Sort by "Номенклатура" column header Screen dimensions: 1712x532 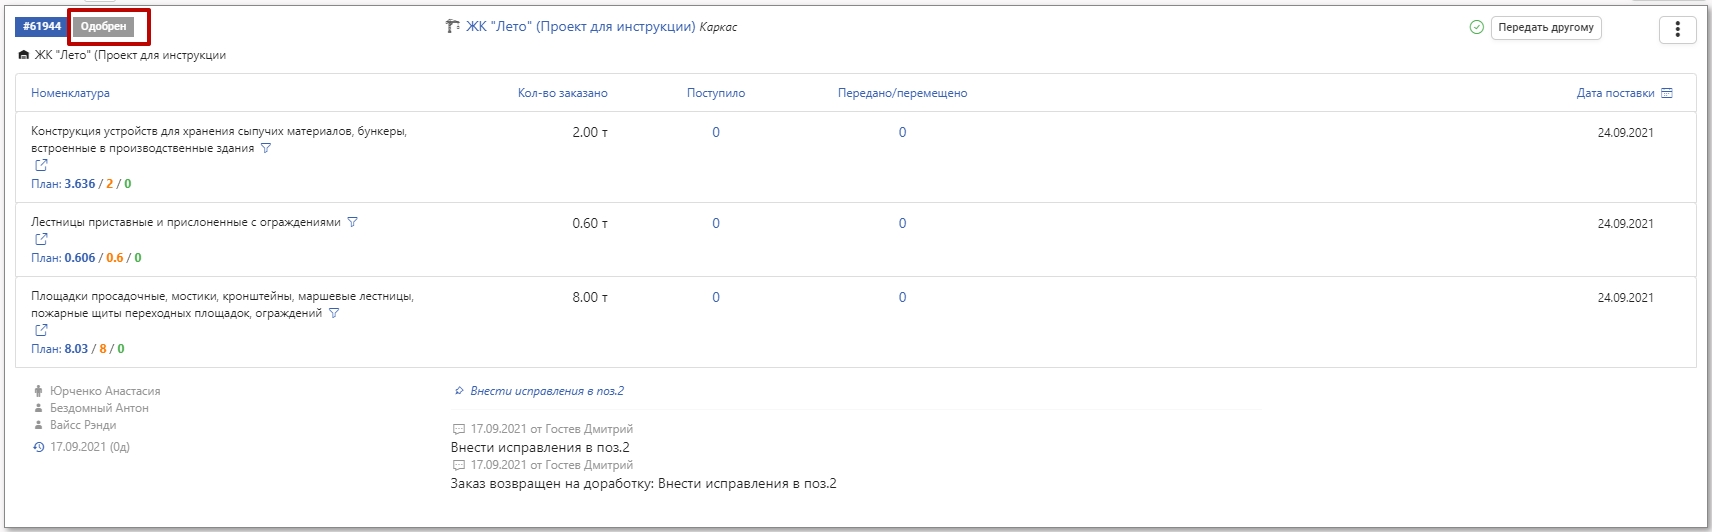(70, 93)
